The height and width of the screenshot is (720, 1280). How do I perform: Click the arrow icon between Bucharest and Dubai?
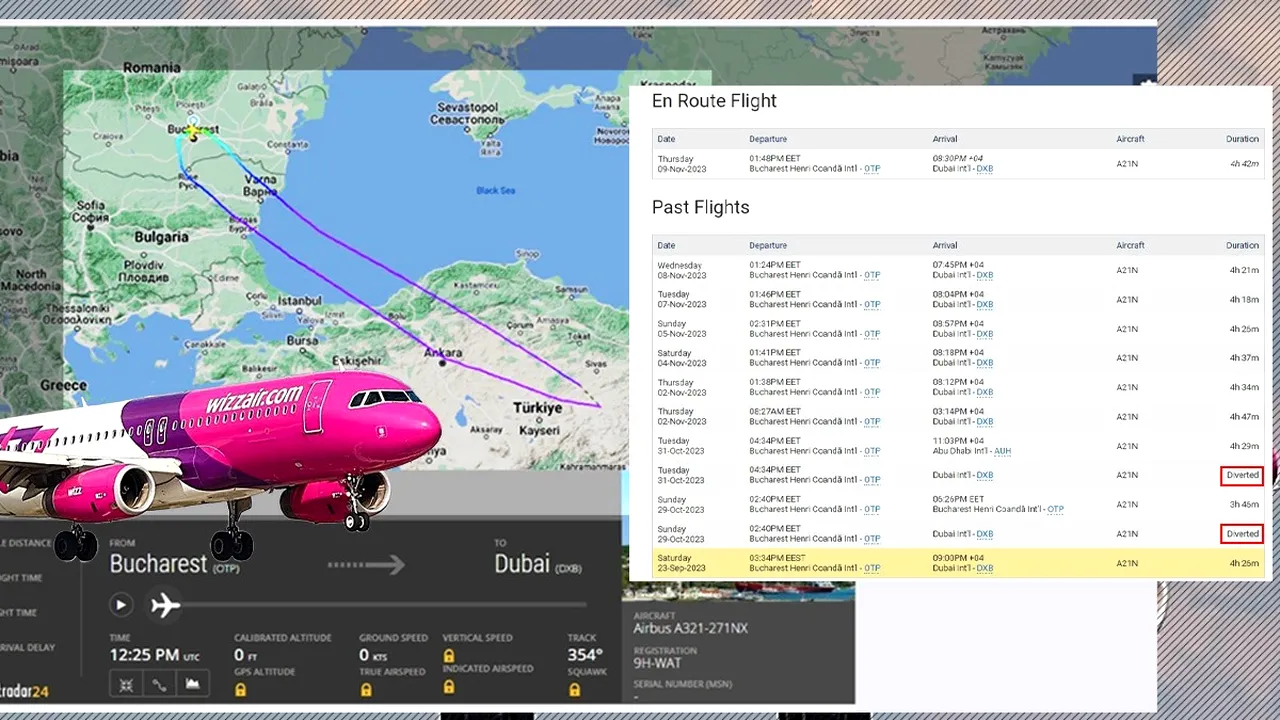368,563
